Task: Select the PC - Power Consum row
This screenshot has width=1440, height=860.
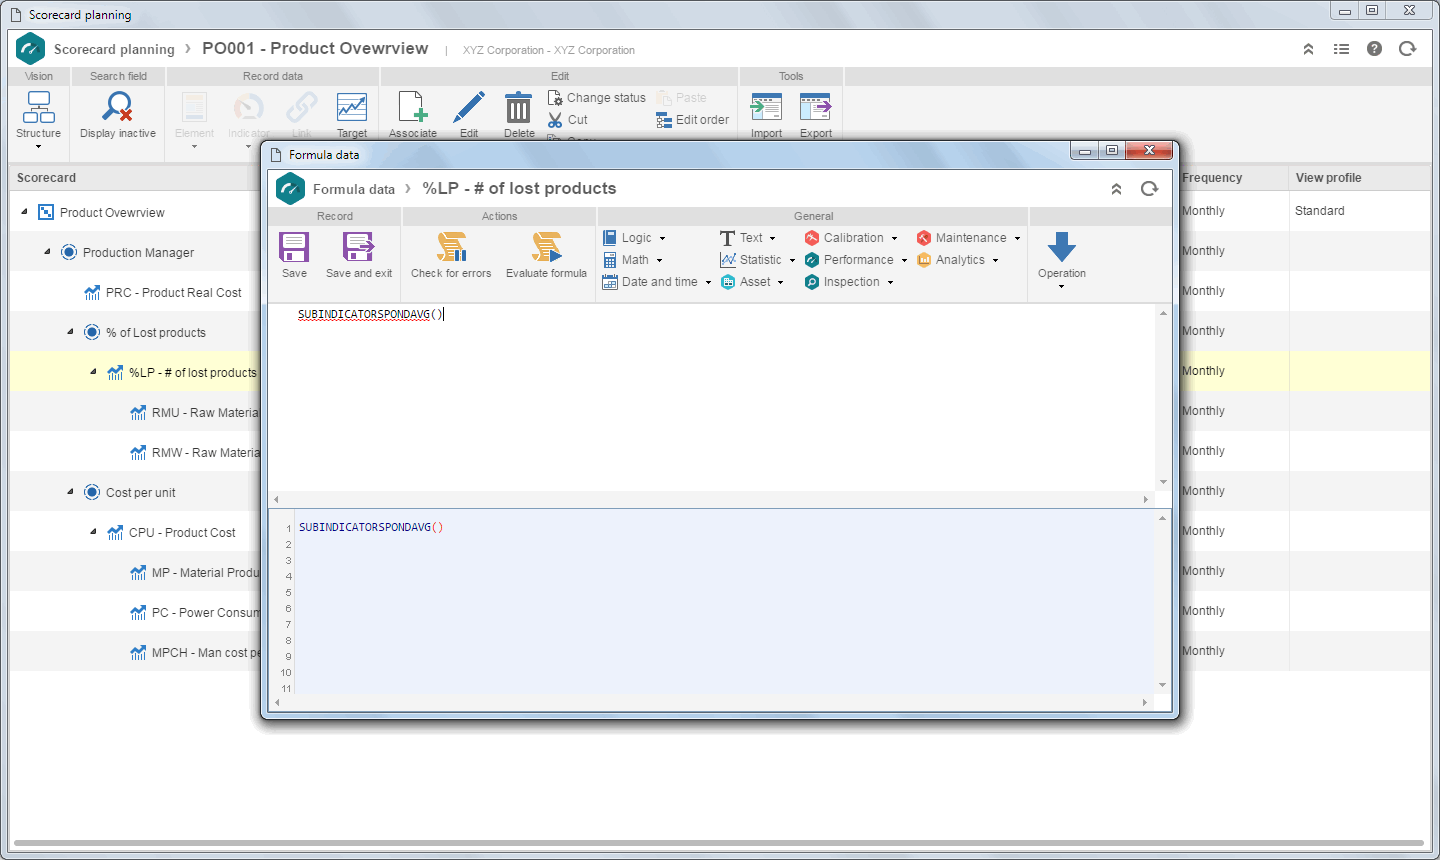Action: (x=135, y=612)
